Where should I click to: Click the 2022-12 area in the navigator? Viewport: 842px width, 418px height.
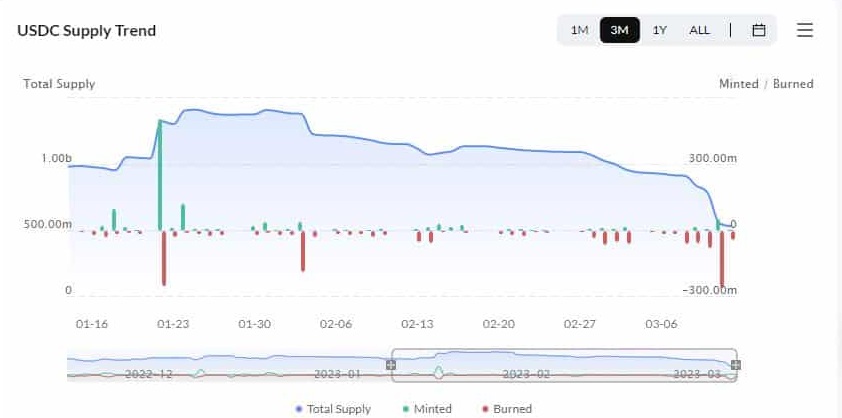149,374
